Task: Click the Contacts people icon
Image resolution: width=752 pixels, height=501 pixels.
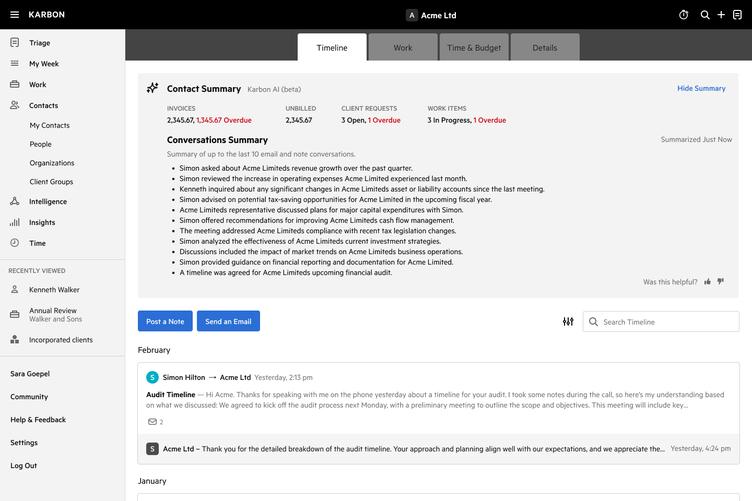Action: (x=15, y=105)
